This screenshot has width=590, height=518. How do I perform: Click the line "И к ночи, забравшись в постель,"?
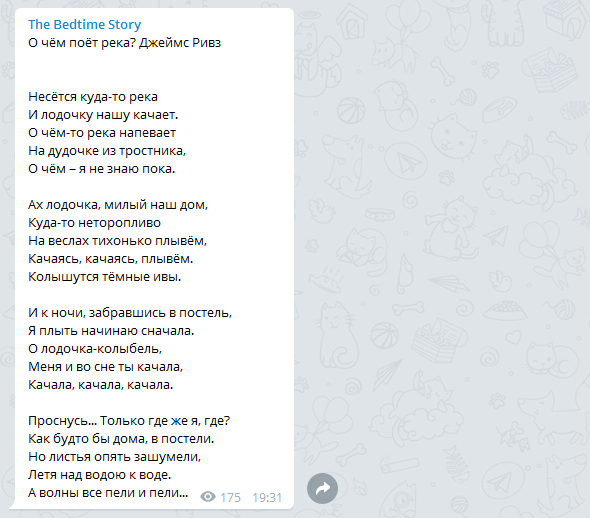point(130,313)
